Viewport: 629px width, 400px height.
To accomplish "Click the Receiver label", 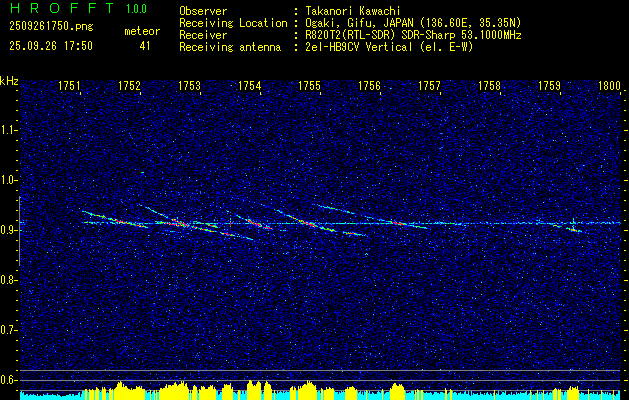I will pos(203,35).
